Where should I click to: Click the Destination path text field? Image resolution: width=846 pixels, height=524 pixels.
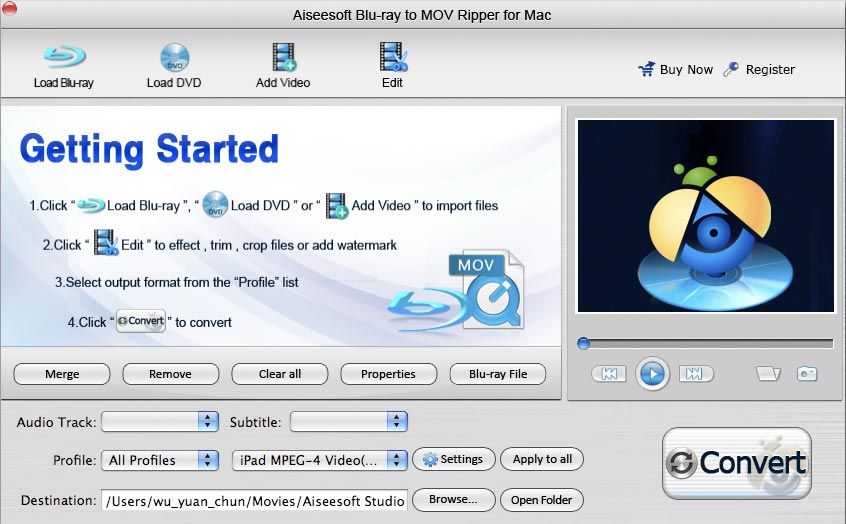[x=254, y=501]
